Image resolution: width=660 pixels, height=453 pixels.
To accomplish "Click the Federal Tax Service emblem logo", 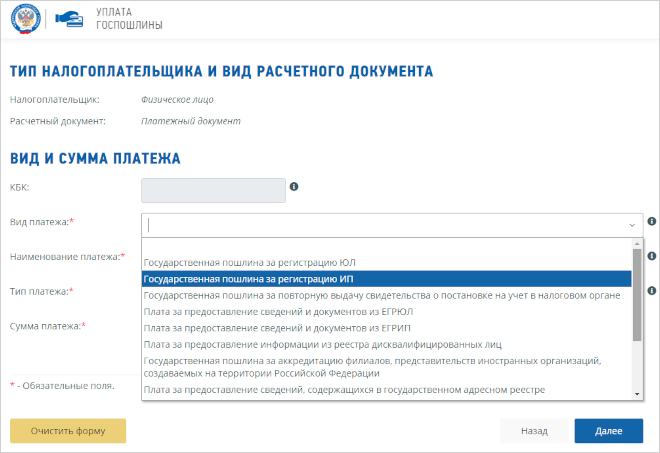I will click(x=26, y=19).
